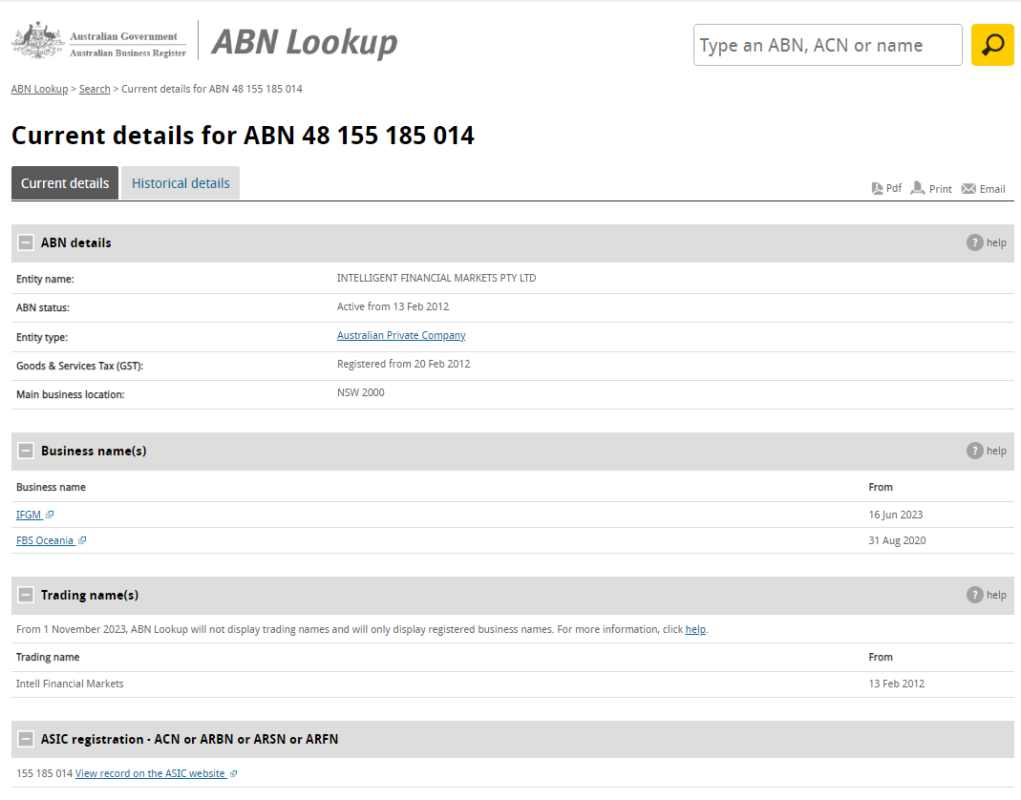Open the IFGM business name link
This screenshot has height=800, width=1021.
[29, 515]
